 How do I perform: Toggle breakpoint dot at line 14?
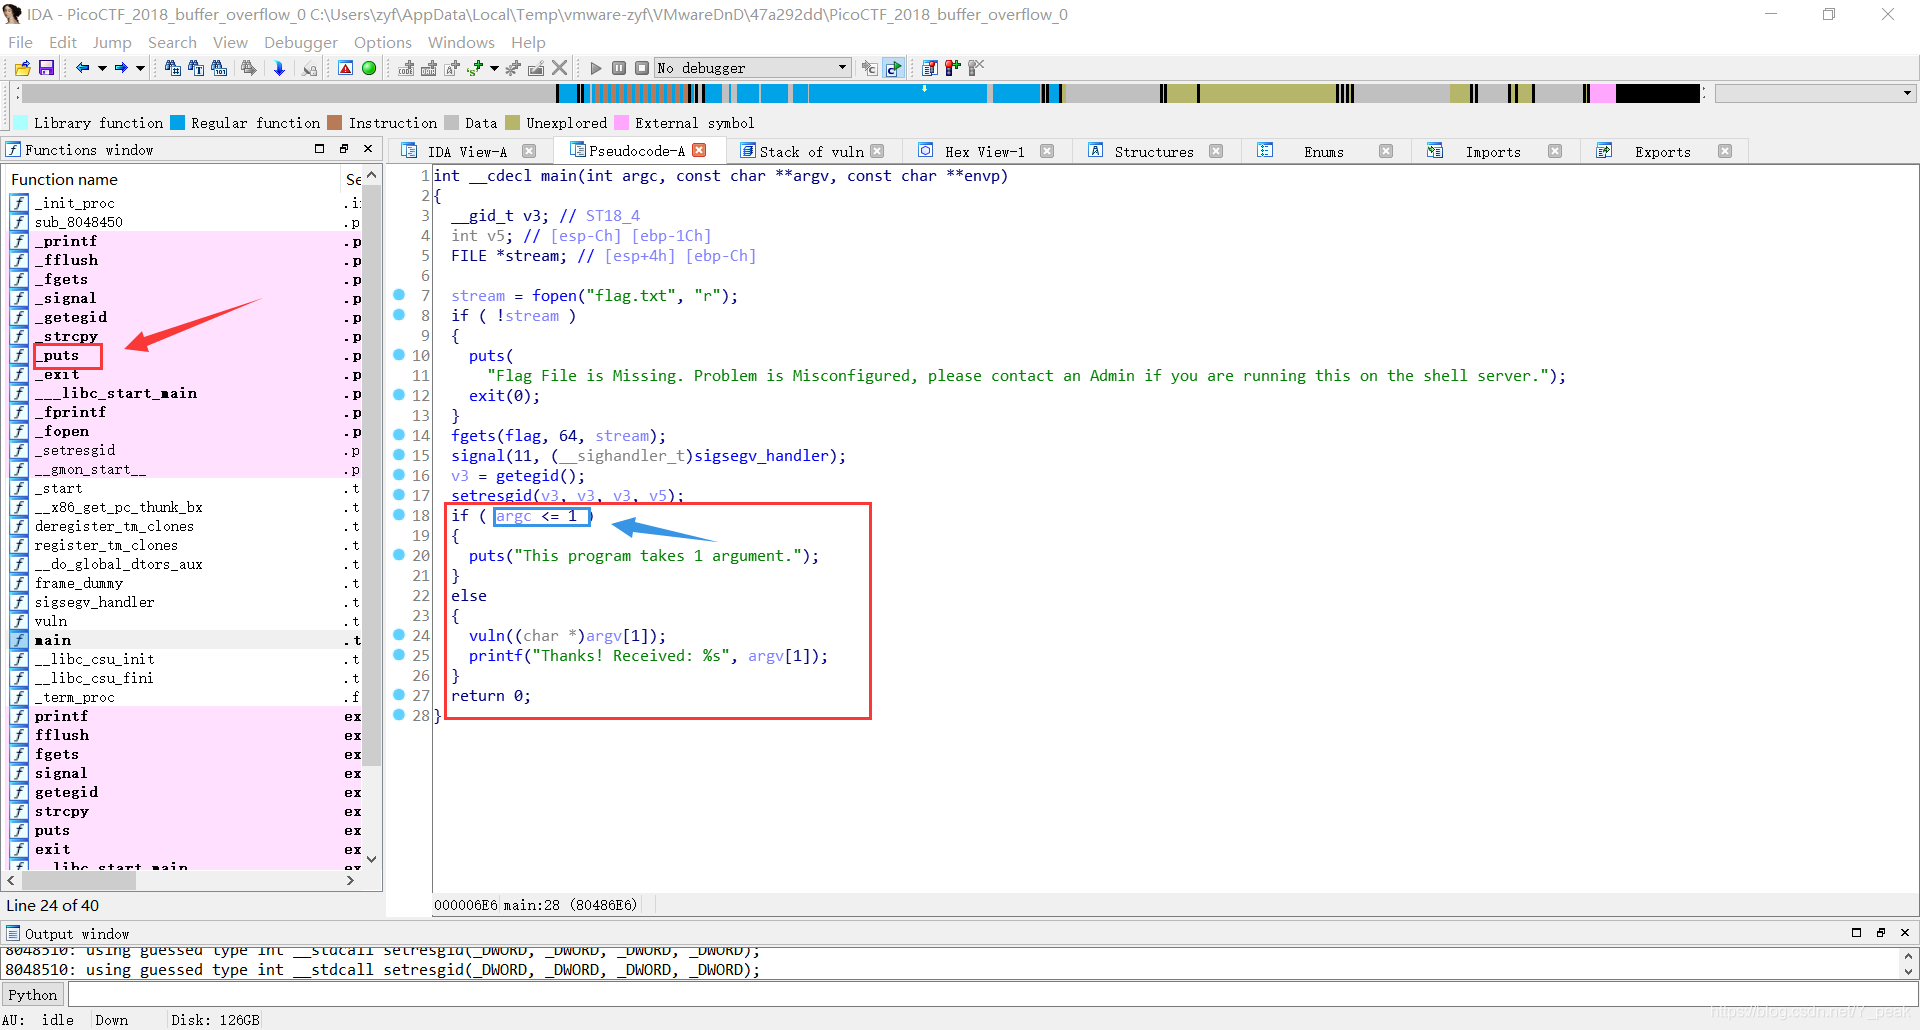pos(399,435)
